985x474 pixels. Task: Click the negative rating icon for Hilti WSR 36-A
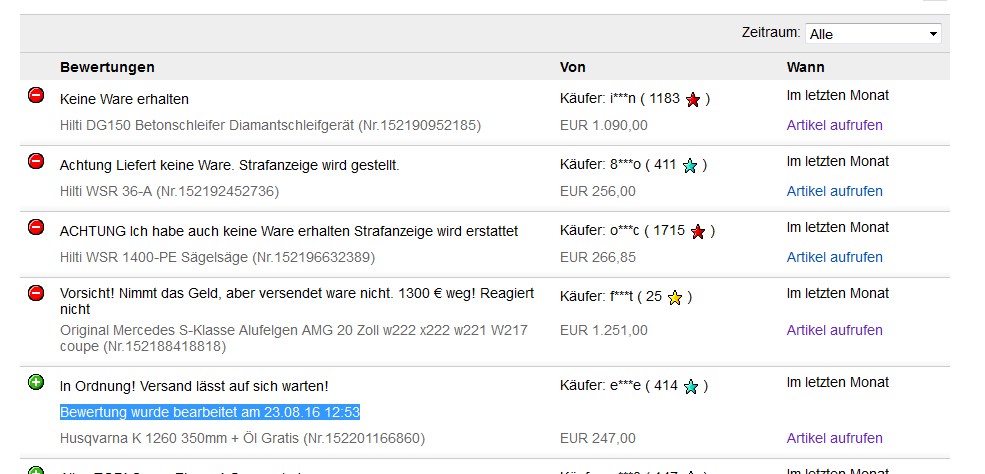36,161
